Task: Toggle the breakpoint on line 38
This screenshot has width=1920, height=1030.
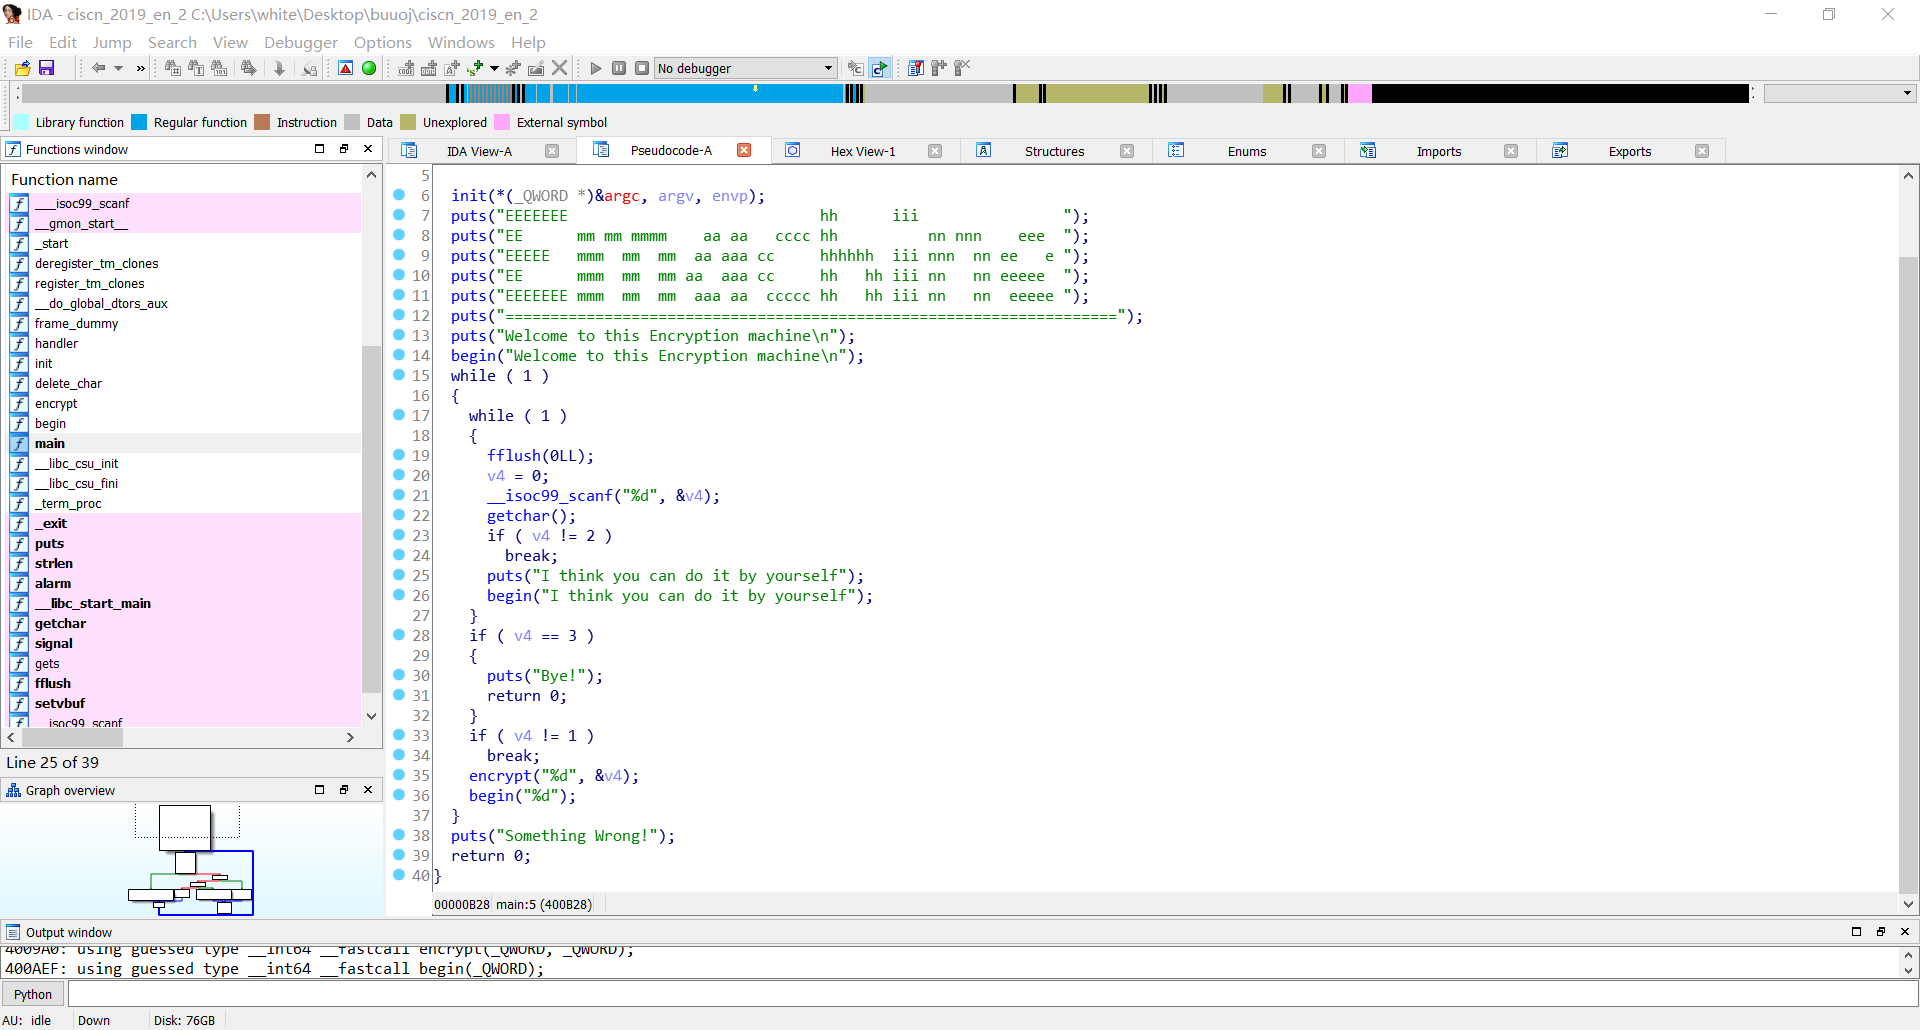Action: [398, 836]
